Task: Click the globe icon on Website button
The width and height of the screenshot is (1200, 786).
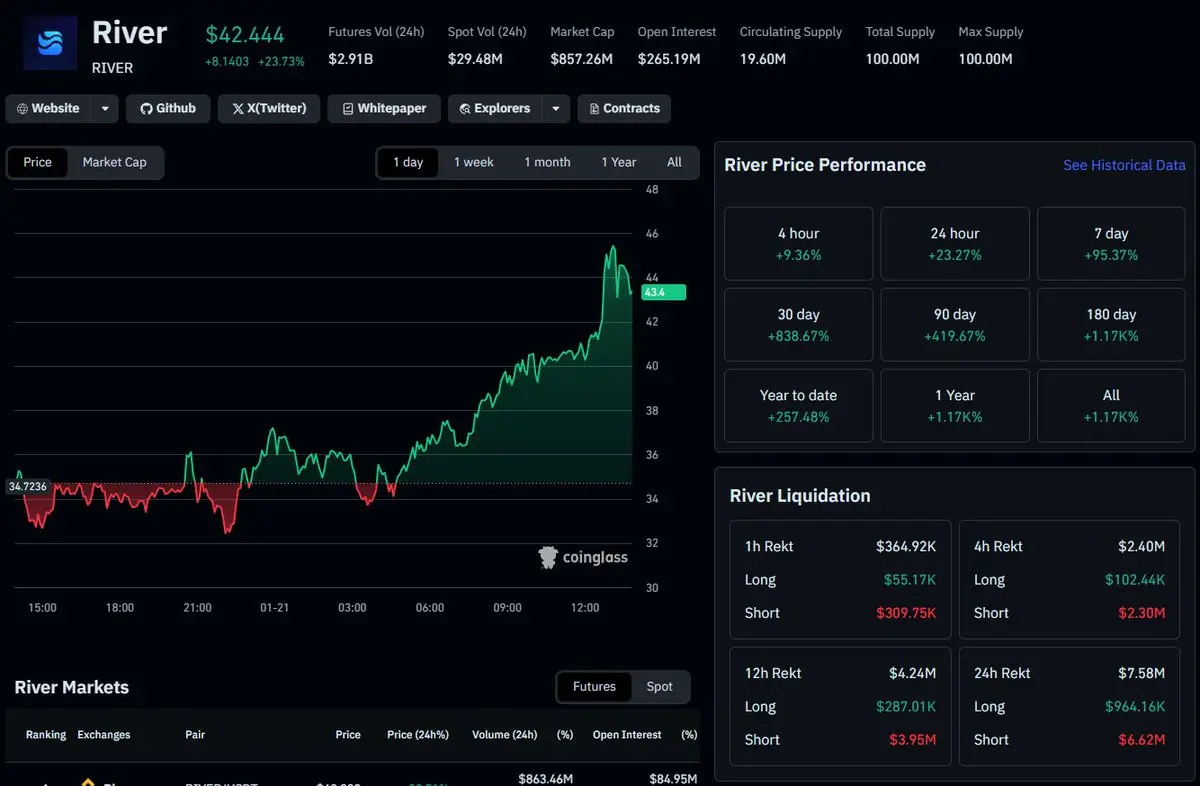Action: coord(22,109)
